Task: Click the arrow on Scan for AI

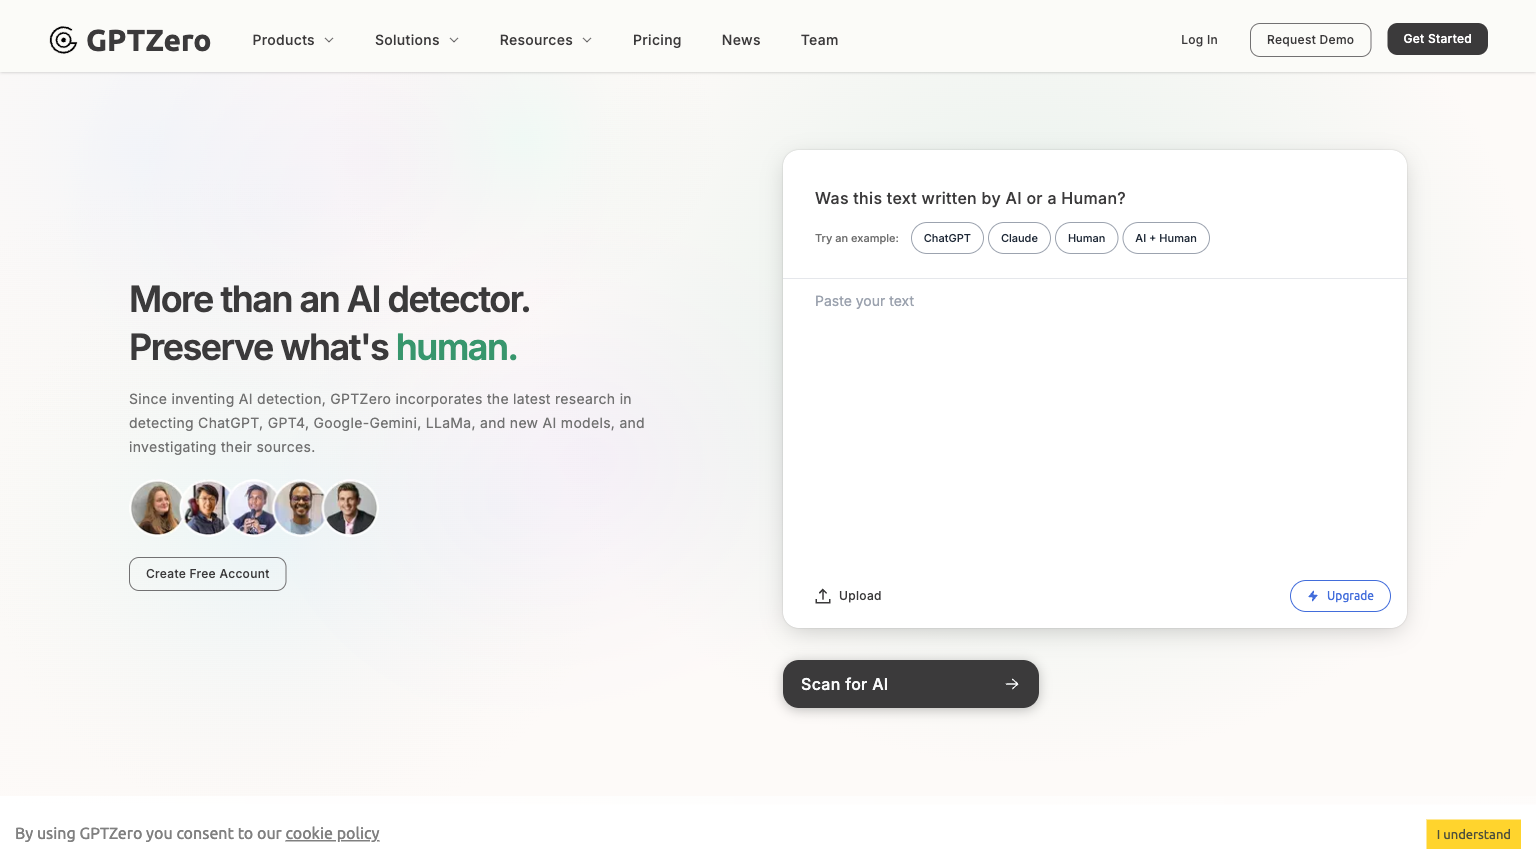Action: click(x=1012, y=684)
